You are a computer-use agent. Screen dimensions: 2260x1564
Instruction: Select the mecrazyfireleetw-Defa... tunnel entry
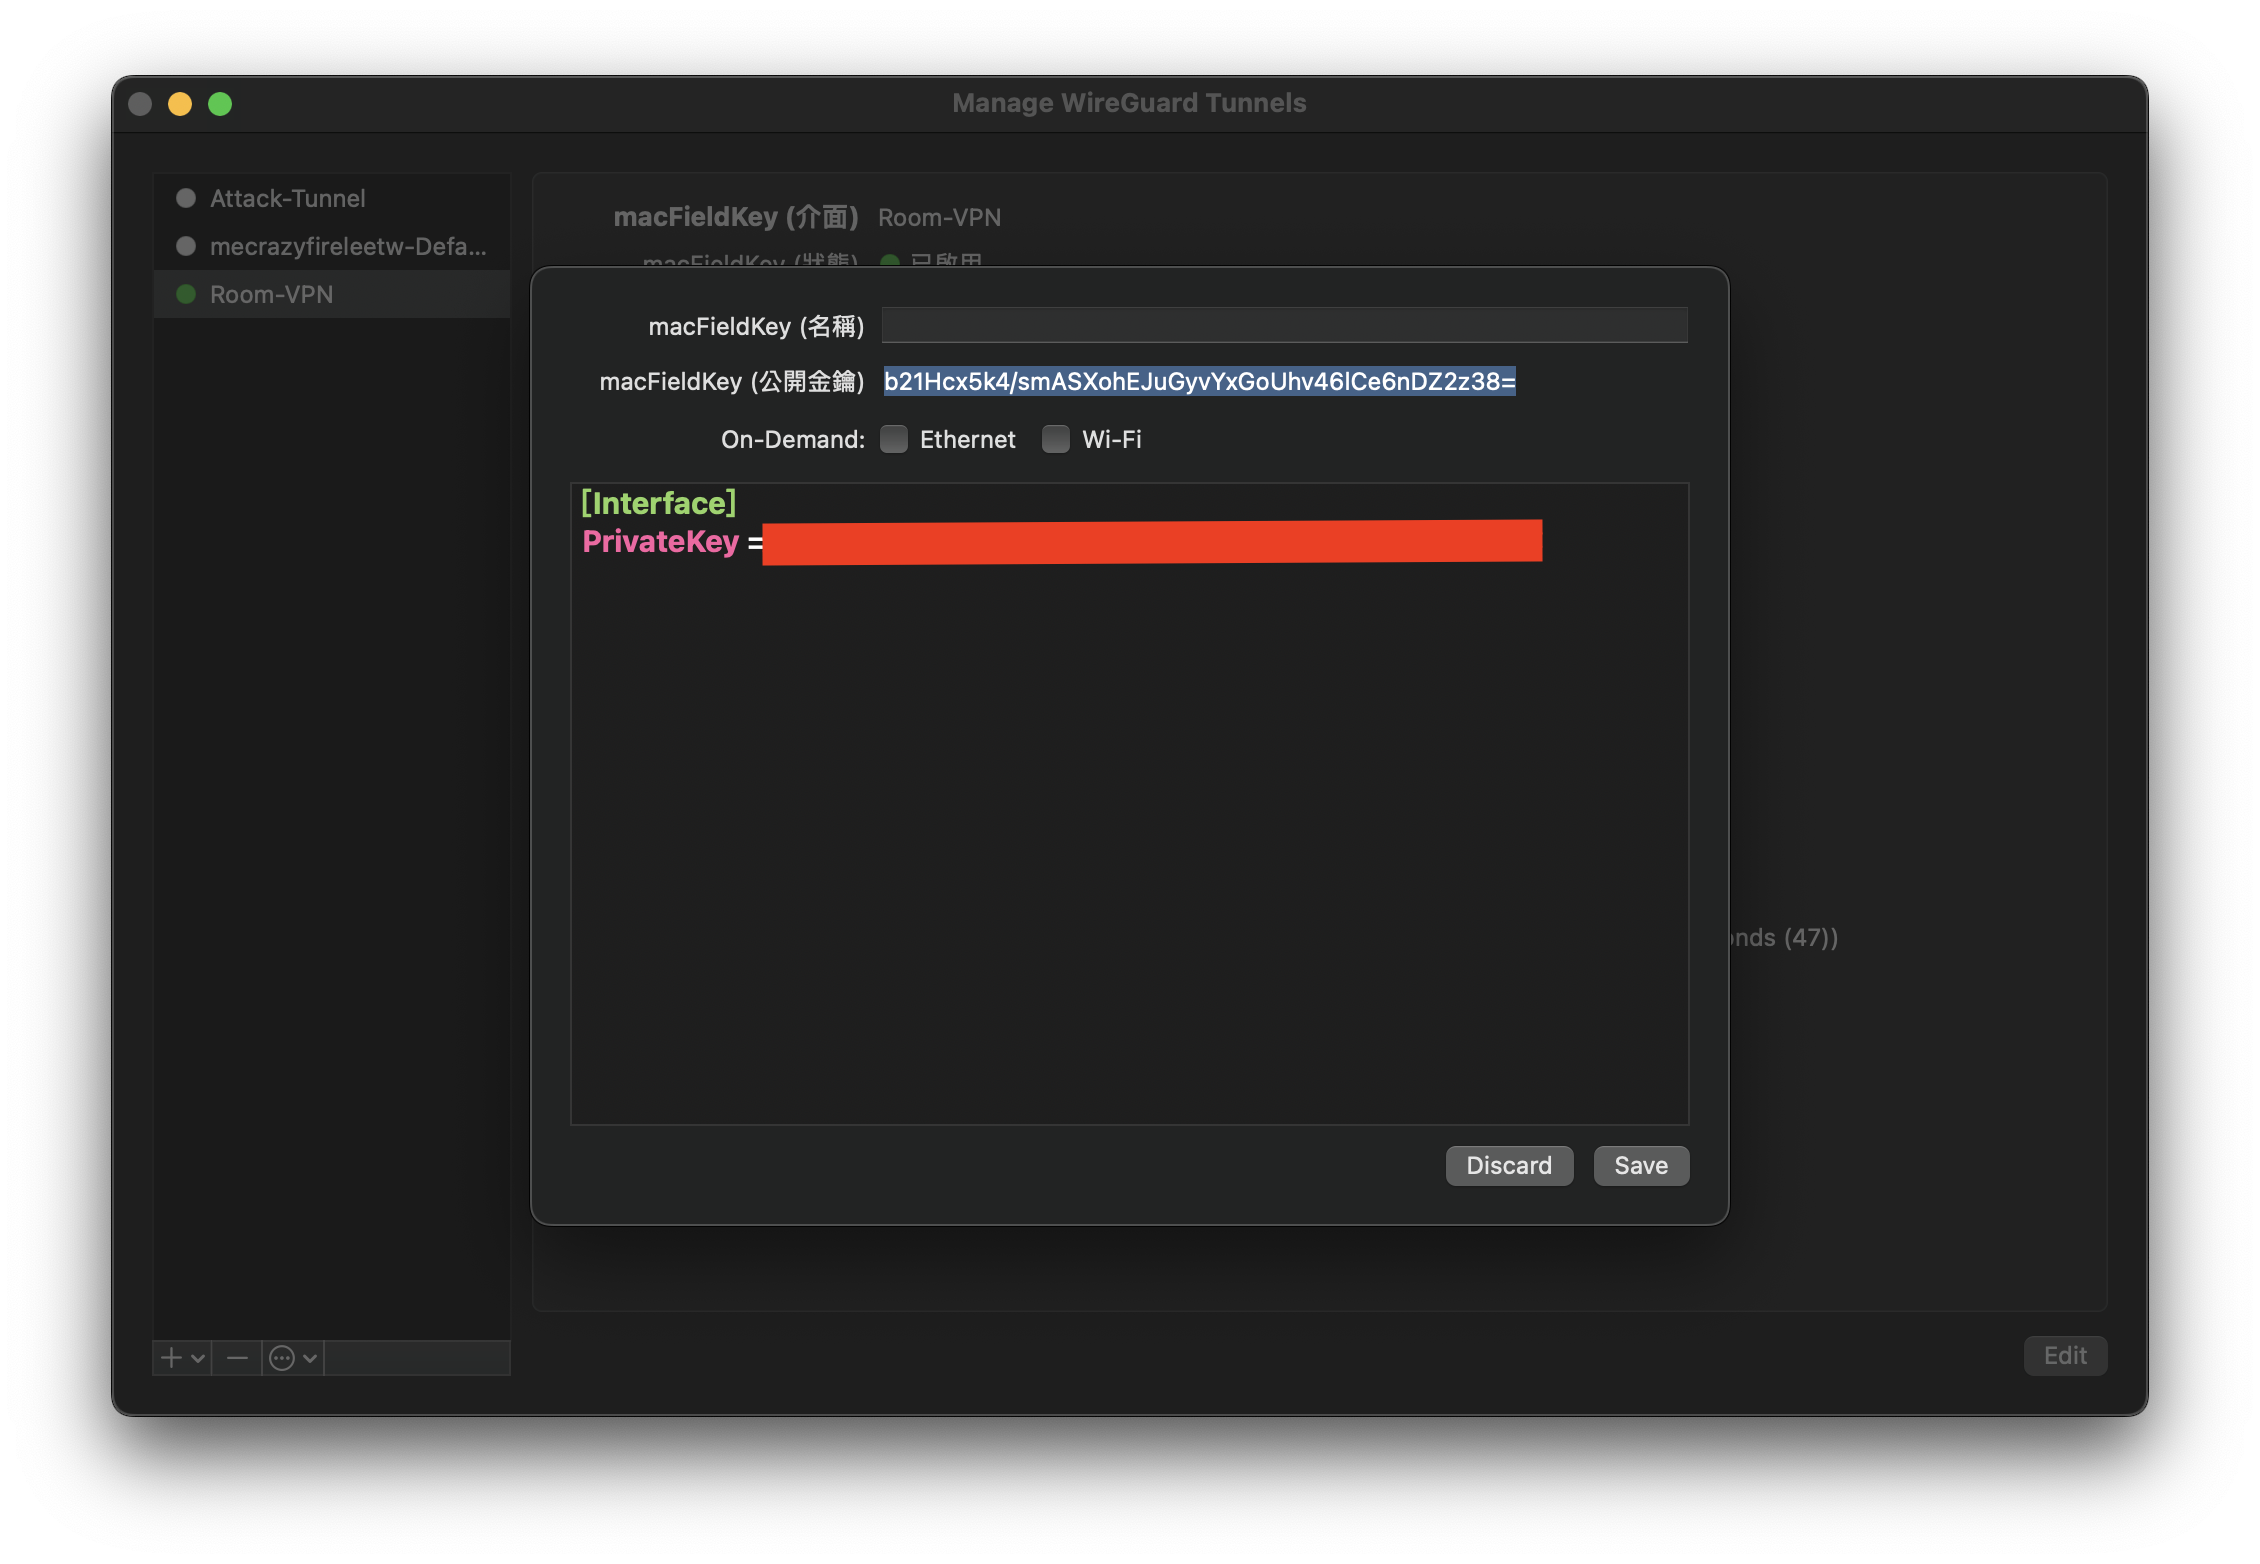click(348, 246)
